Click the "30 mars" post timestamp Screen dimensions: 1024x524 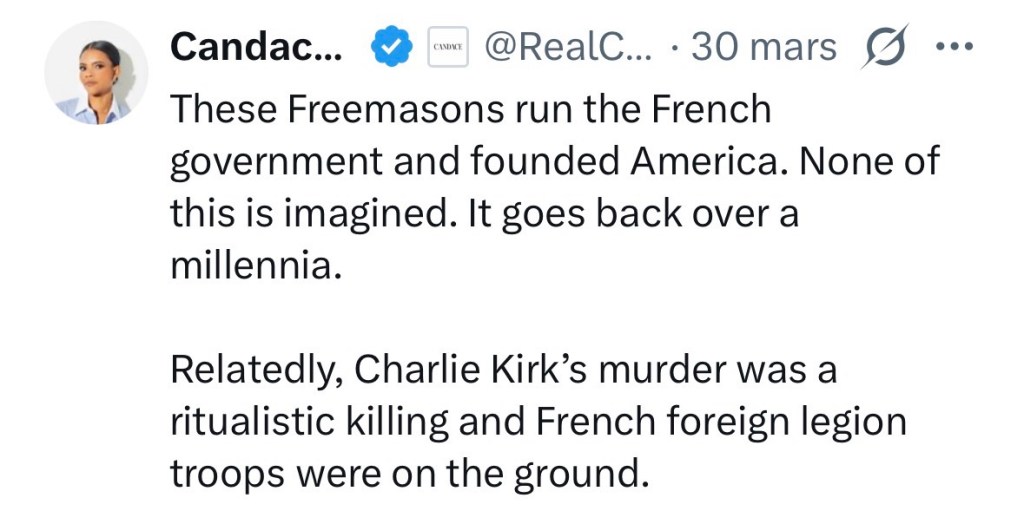pyautogui.click(x=764, y=47)
